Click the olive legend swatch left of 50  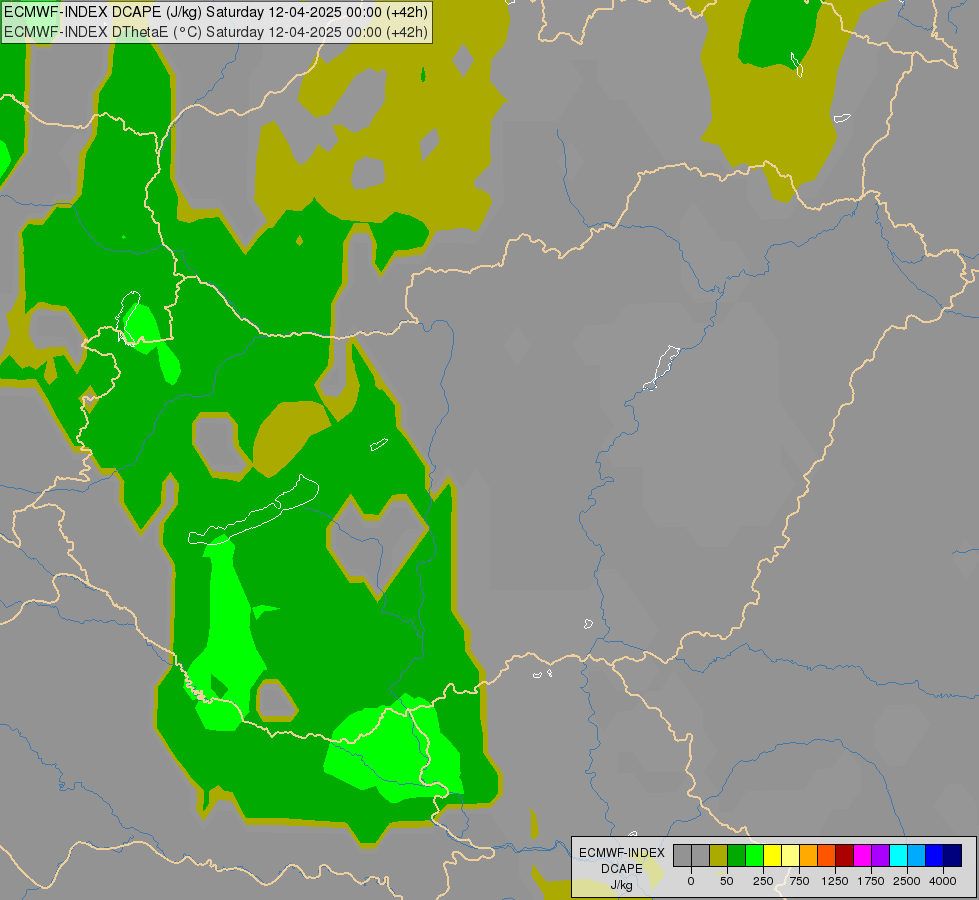click(718, 856)
